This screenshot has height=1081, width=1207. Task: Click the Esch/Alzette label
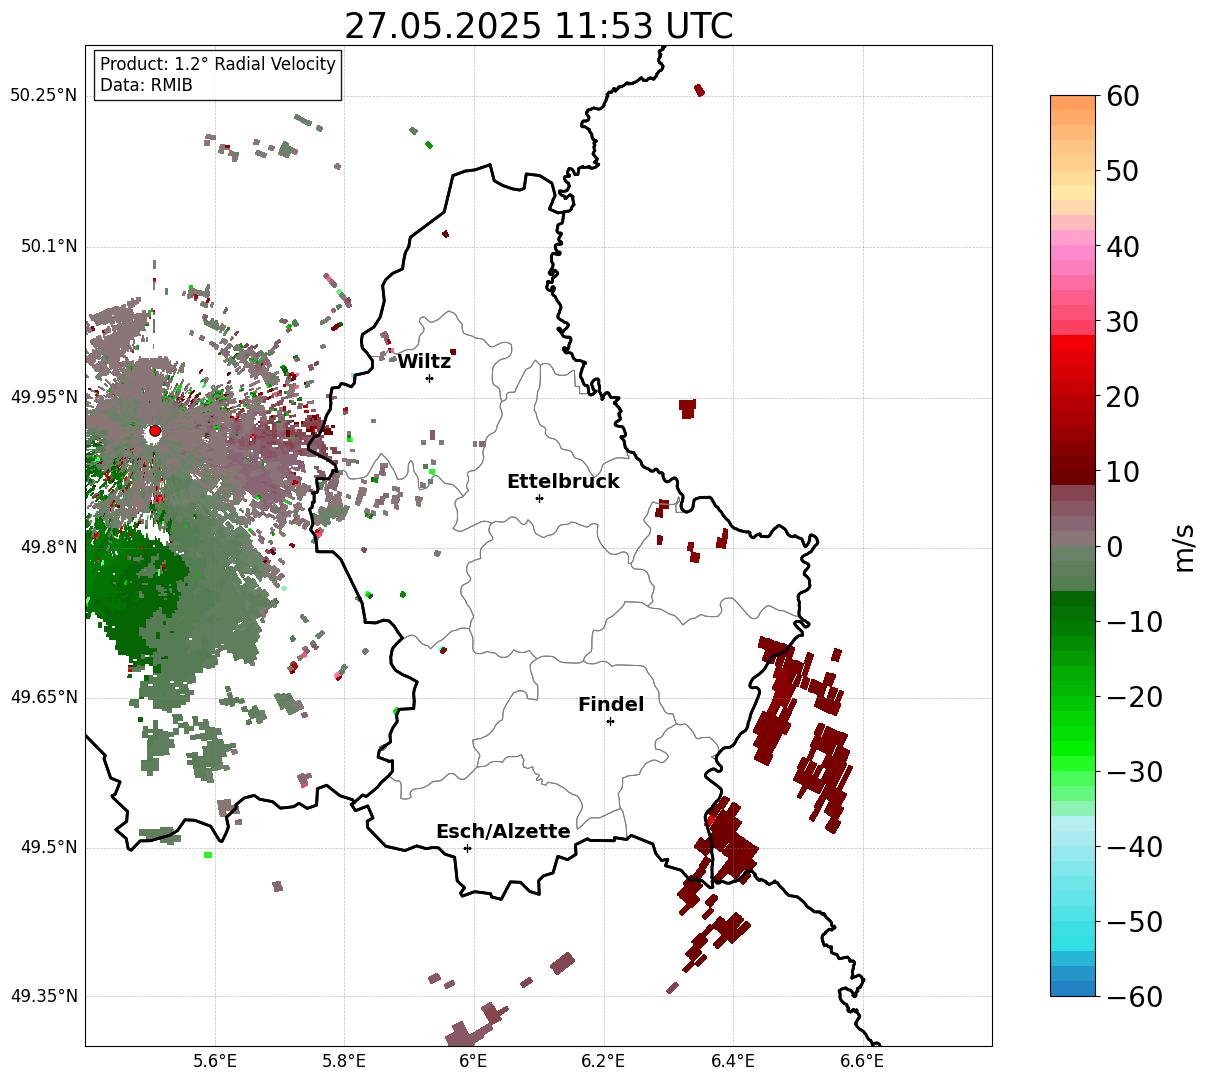click(x=503, y=832)
